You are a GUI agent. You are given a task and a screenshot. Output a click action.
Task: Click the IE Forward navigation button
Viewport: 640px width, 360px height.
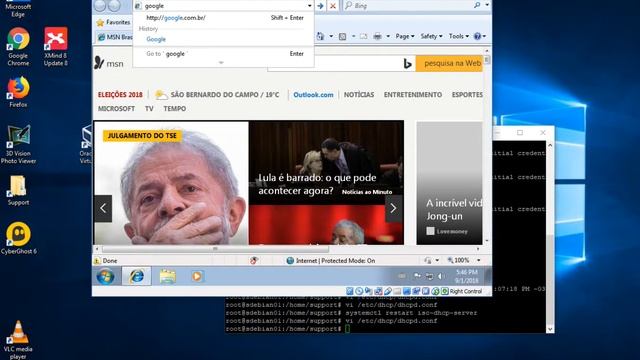coord(114,5)
